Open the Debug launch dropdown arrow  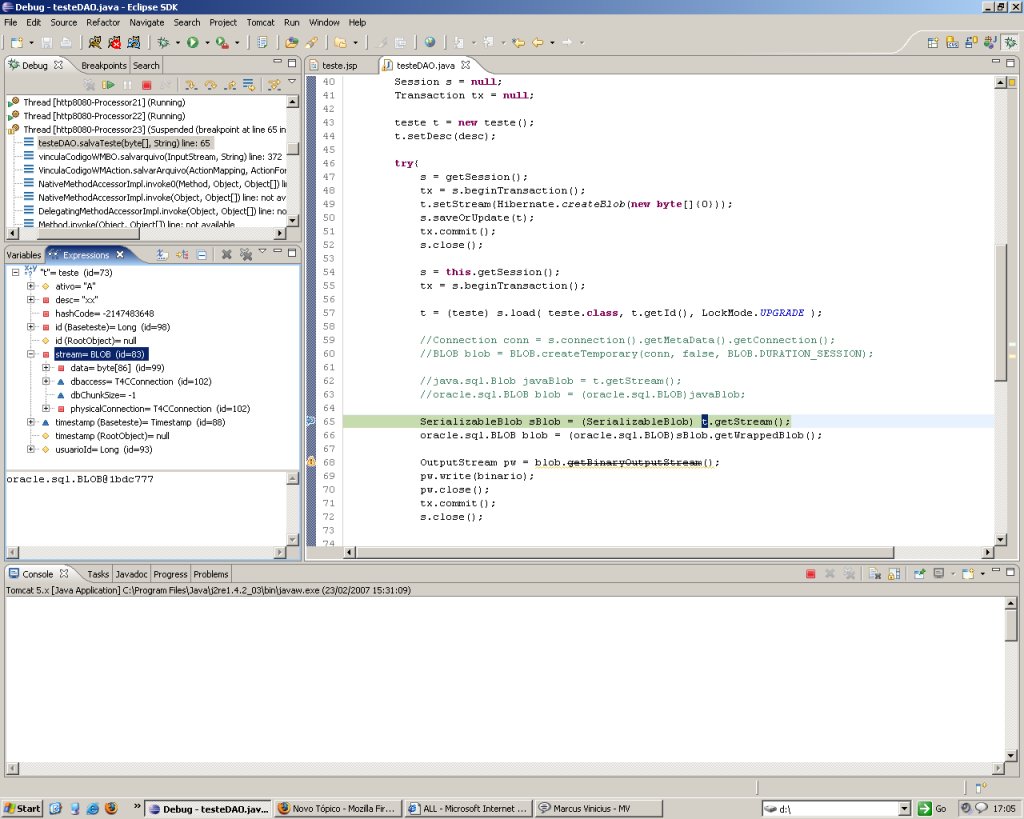(178, 43)
